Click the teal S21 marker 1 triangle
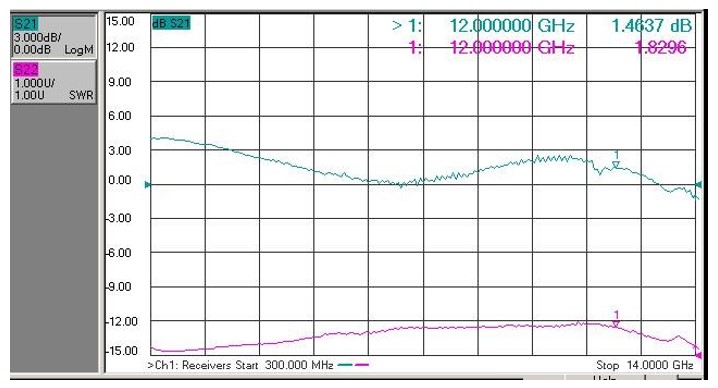The width and height of the screenshot is (718, 388). point(616,164)
